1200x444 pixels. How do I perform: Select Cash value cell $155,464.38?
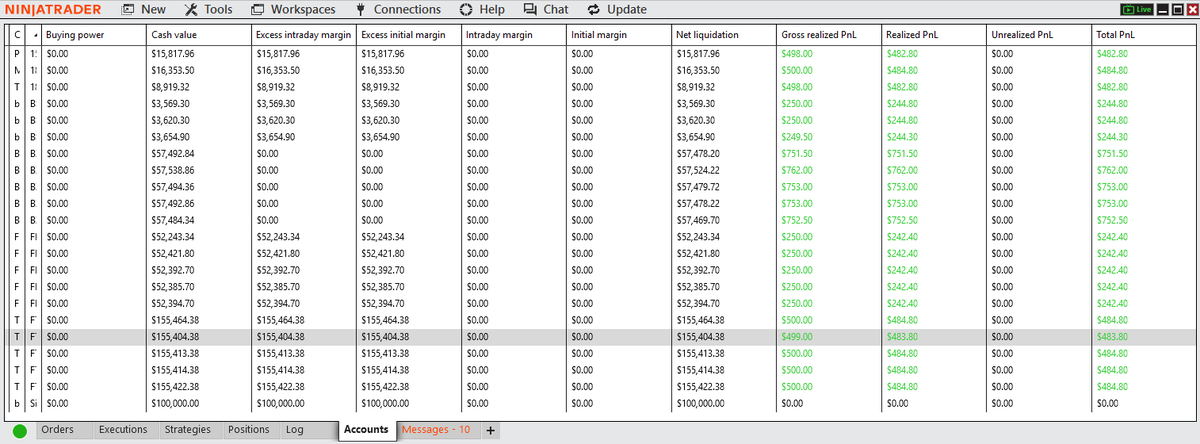[x=198, y=320]
